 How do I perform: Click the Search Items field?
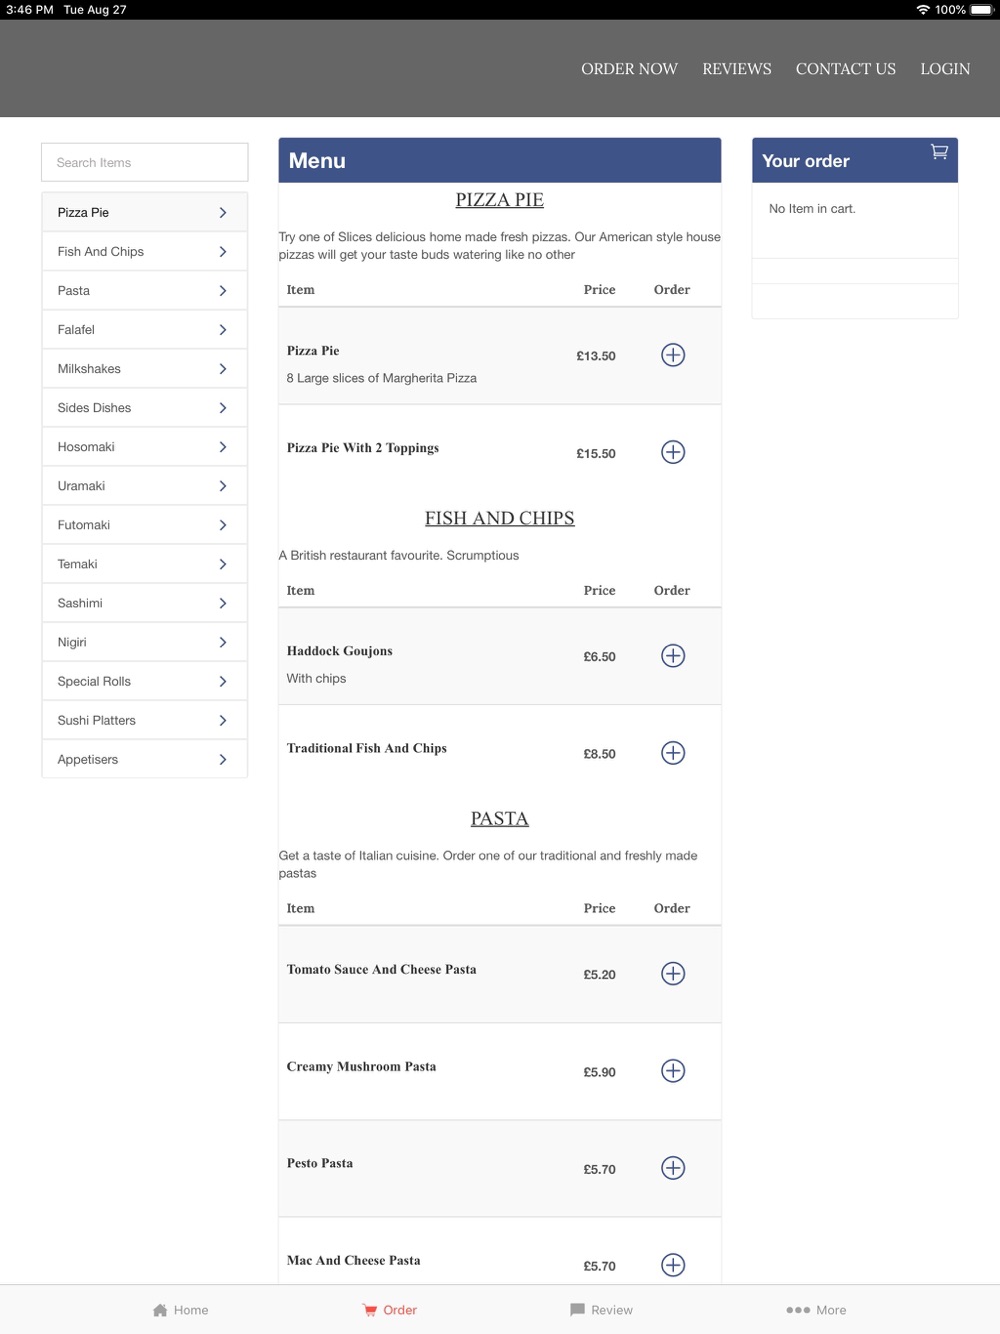tap(145, 162)
